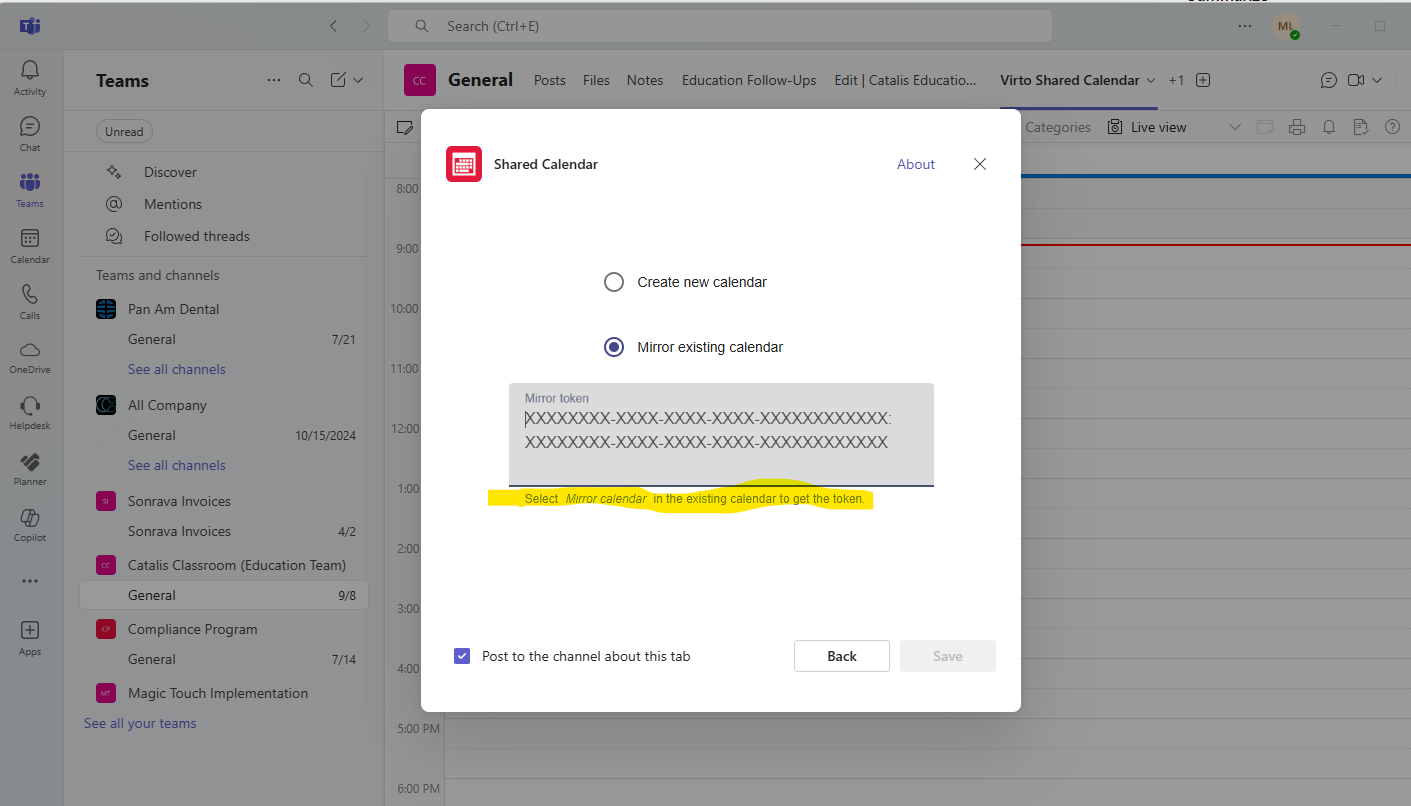Open the Live view camera icon

tap(1115, 127)
